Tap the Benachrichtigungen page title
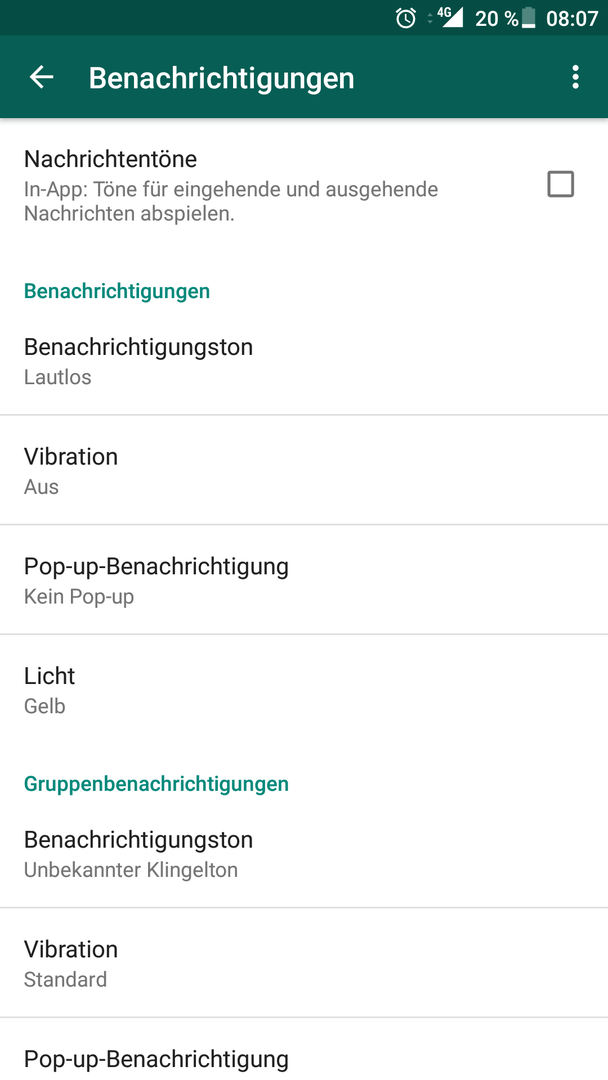This screenshot has height=1080, width=608. (222, 78)
